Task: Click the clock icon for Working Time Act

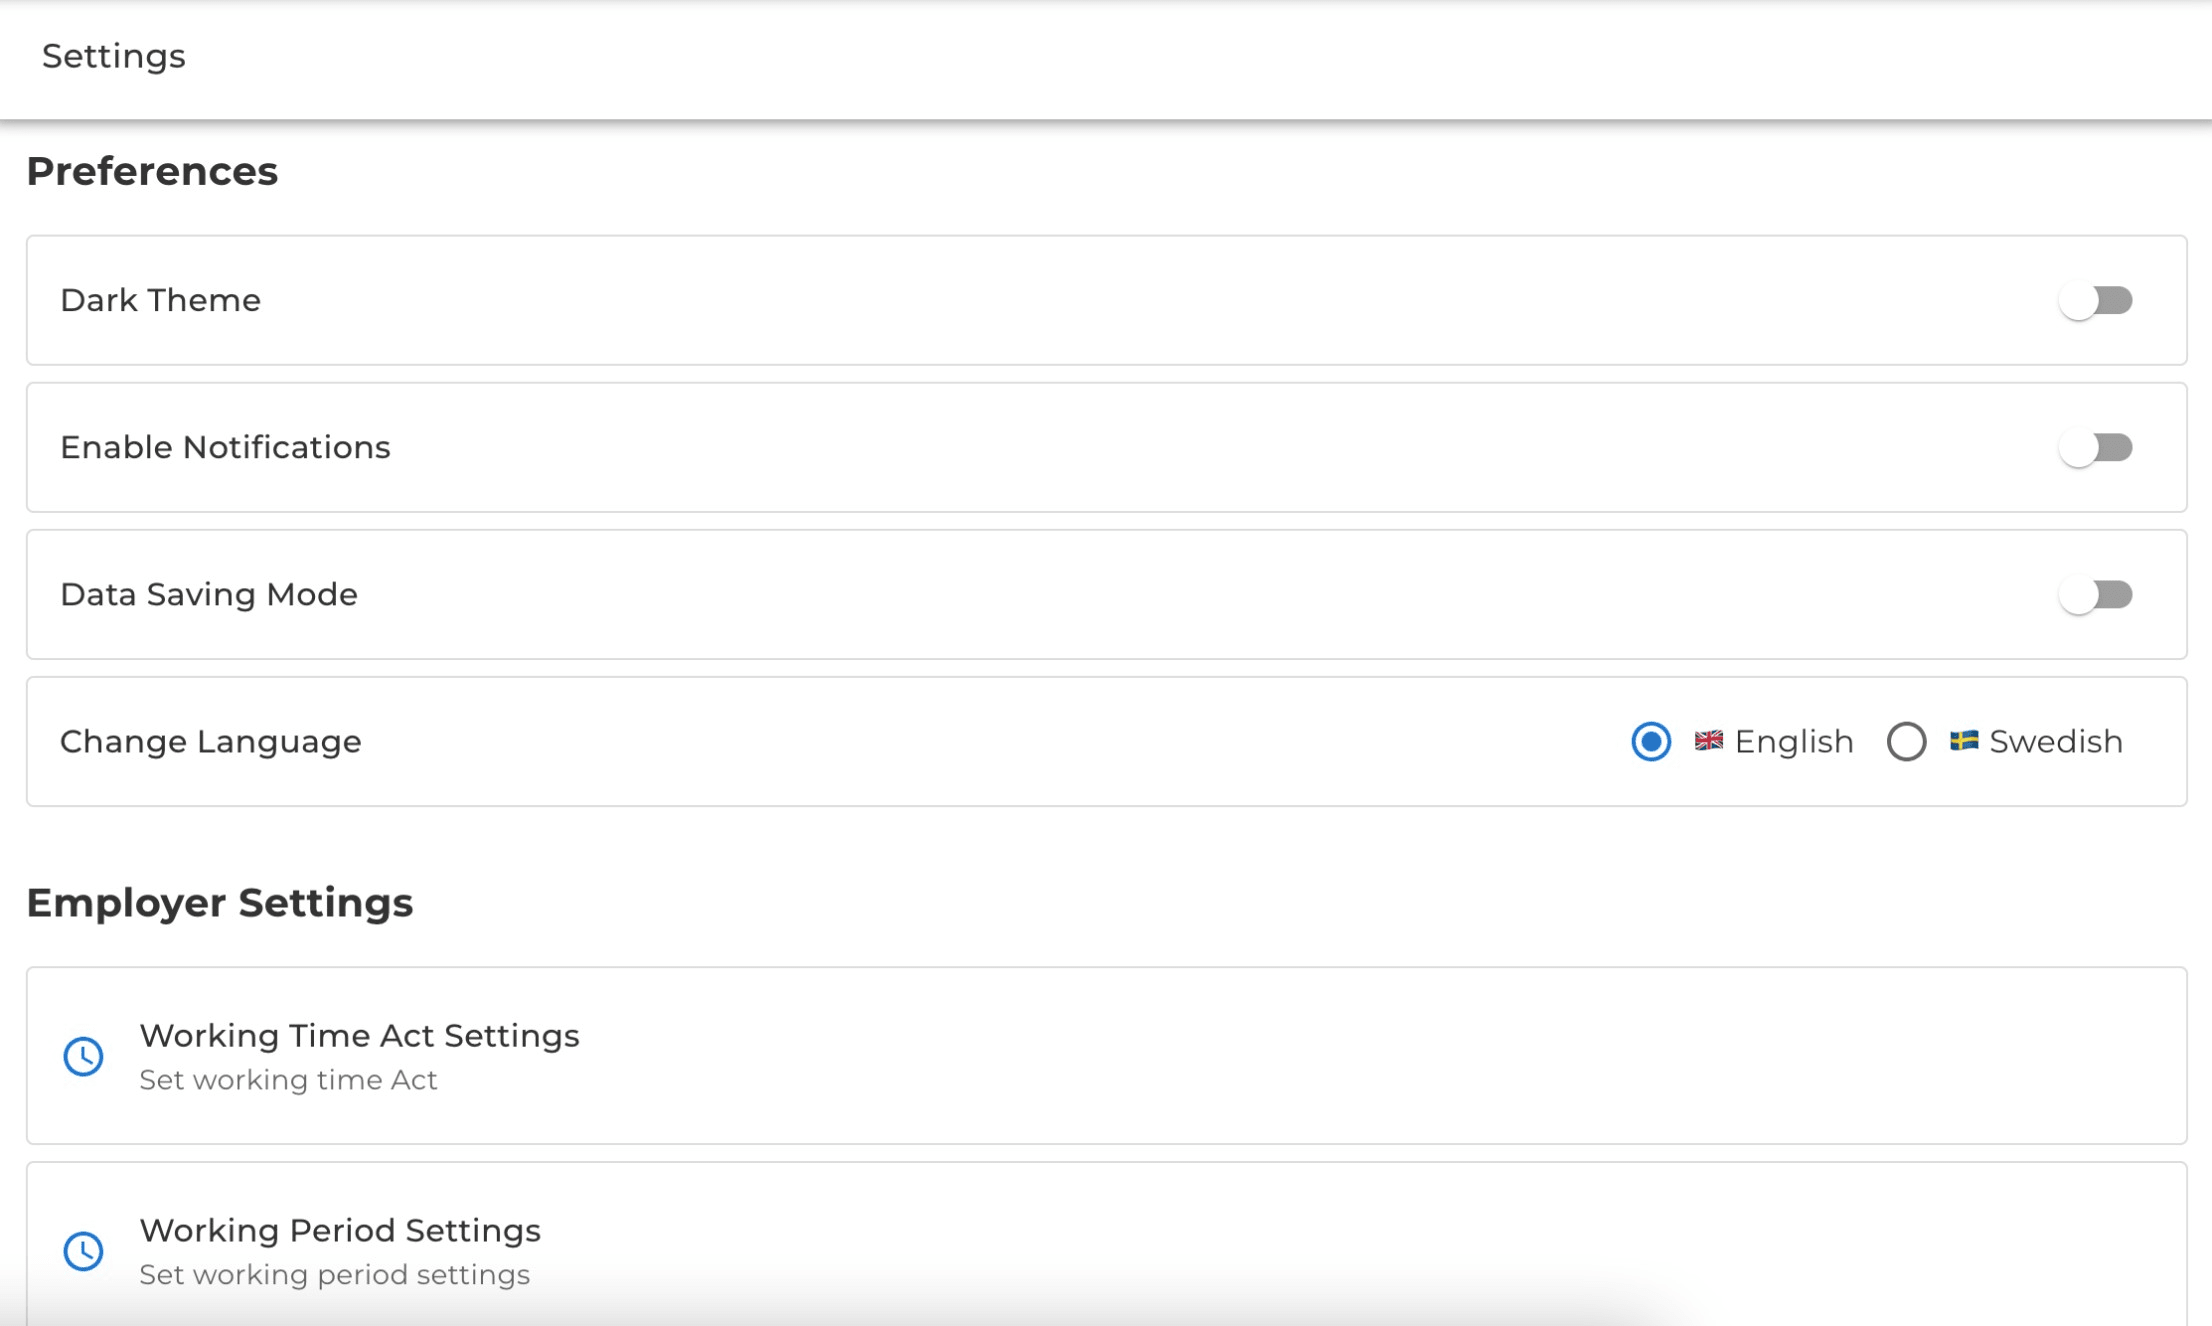Action: (x=83, y=1056)
